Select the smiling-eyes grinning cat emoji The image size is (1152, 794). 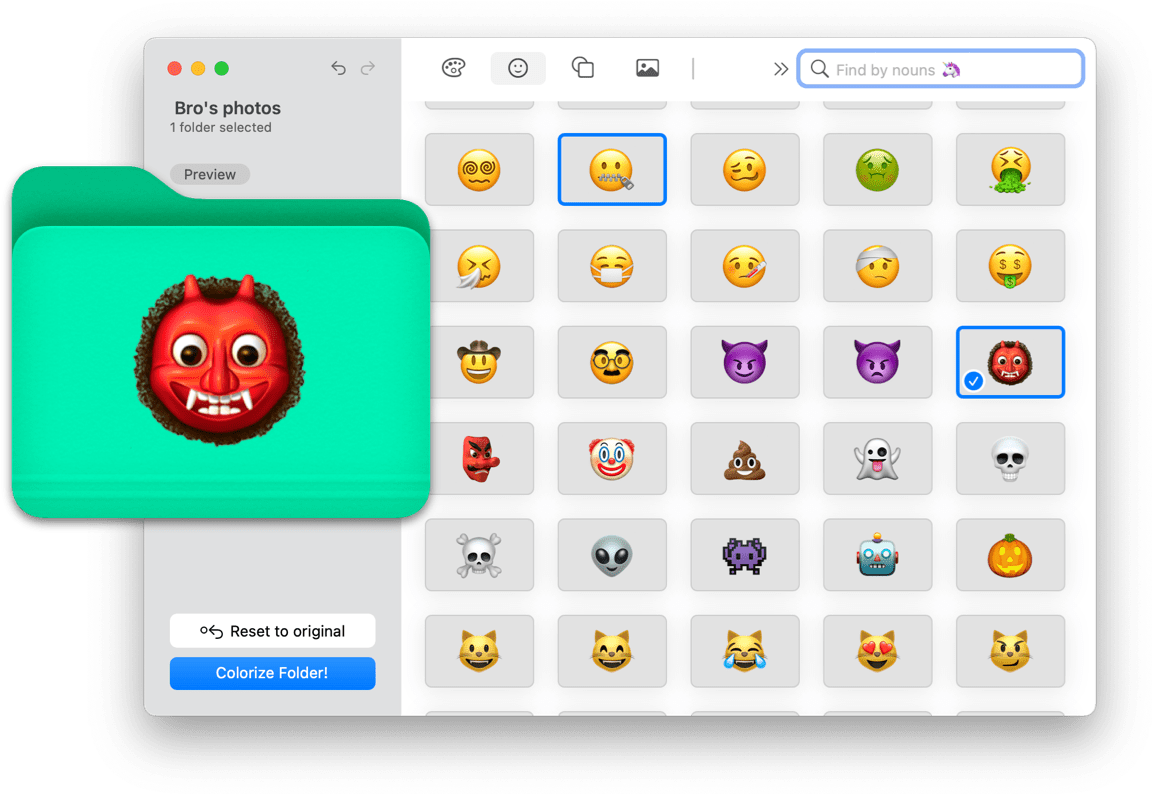tap(612, 651)
